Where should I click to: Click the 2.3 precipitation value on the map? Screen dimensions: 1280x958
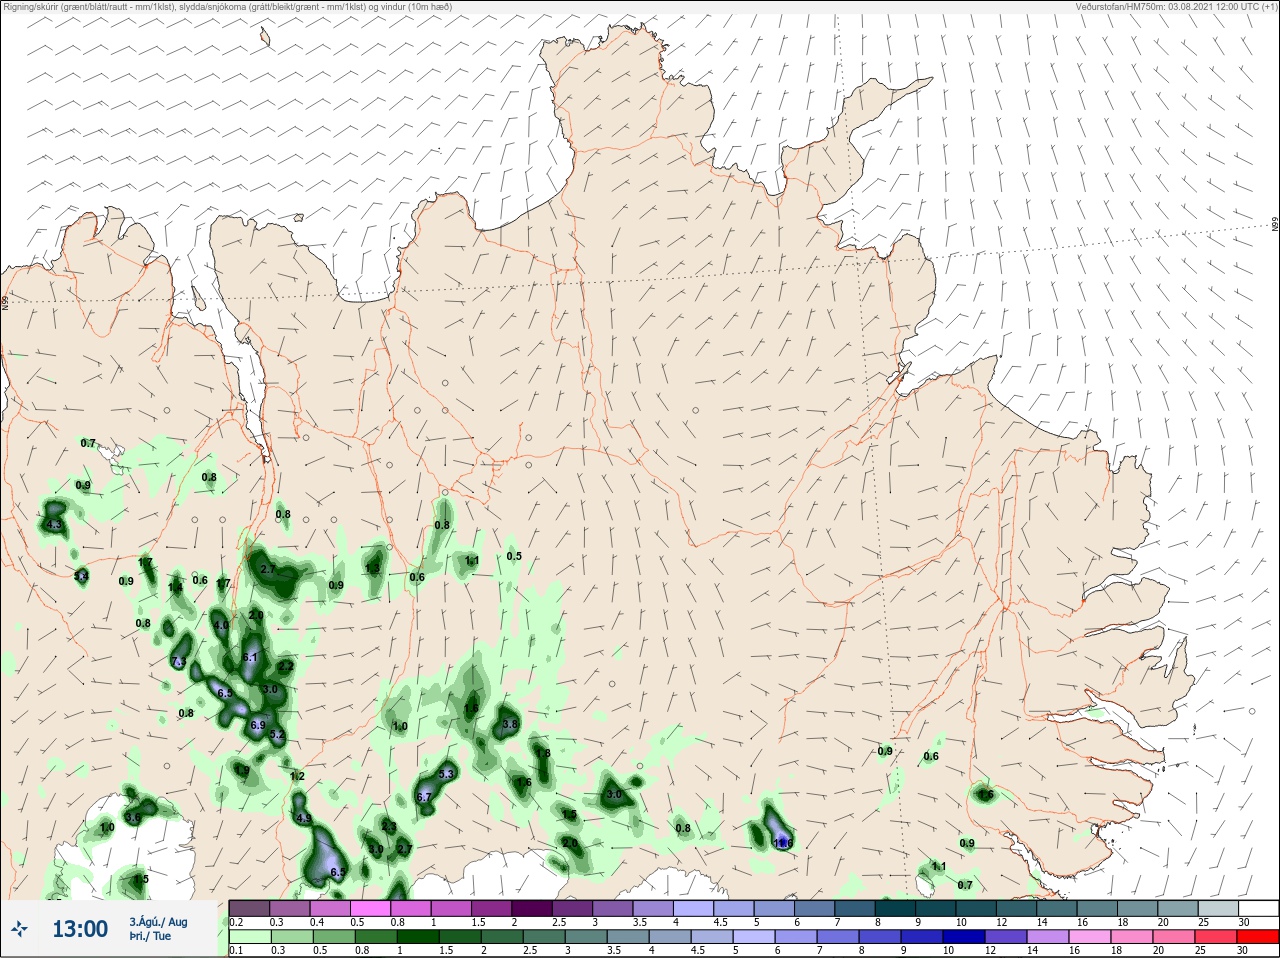tap(389, 827)
